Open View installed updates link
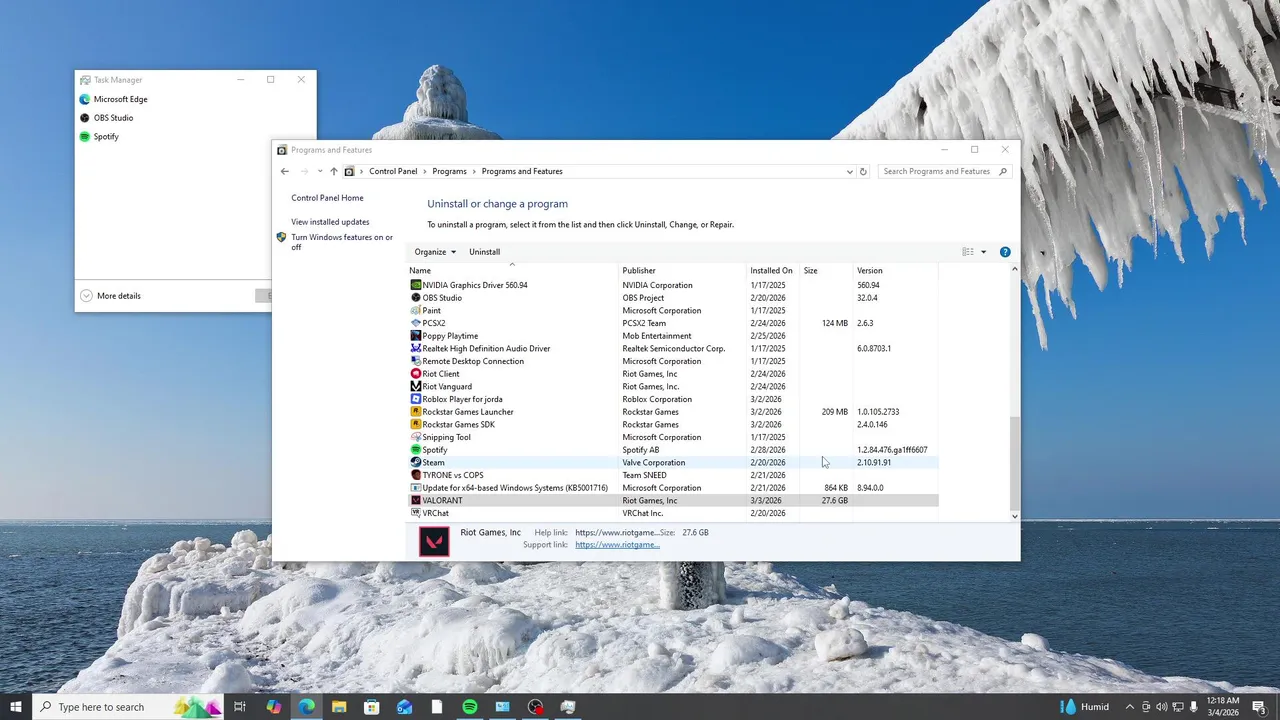 (330, 222)
